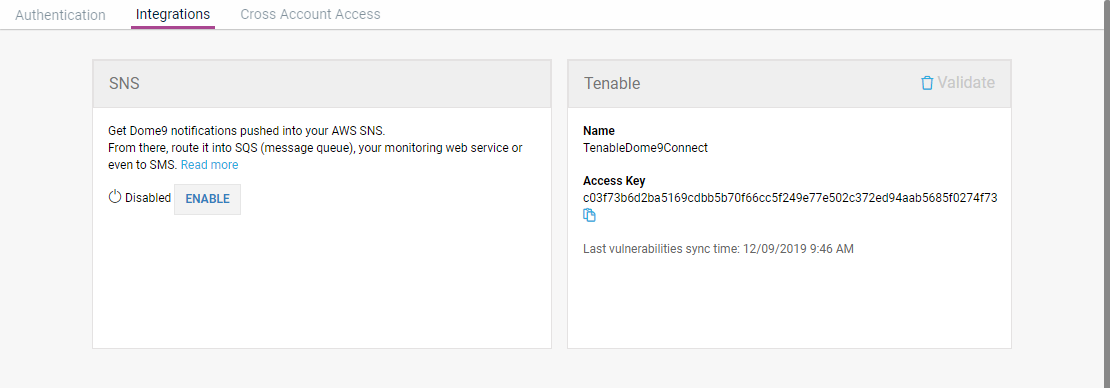The width and height of the screenshot is (1110, 388).
Task: Click the Dome9 notifications description text
Action: click(246, 132)
